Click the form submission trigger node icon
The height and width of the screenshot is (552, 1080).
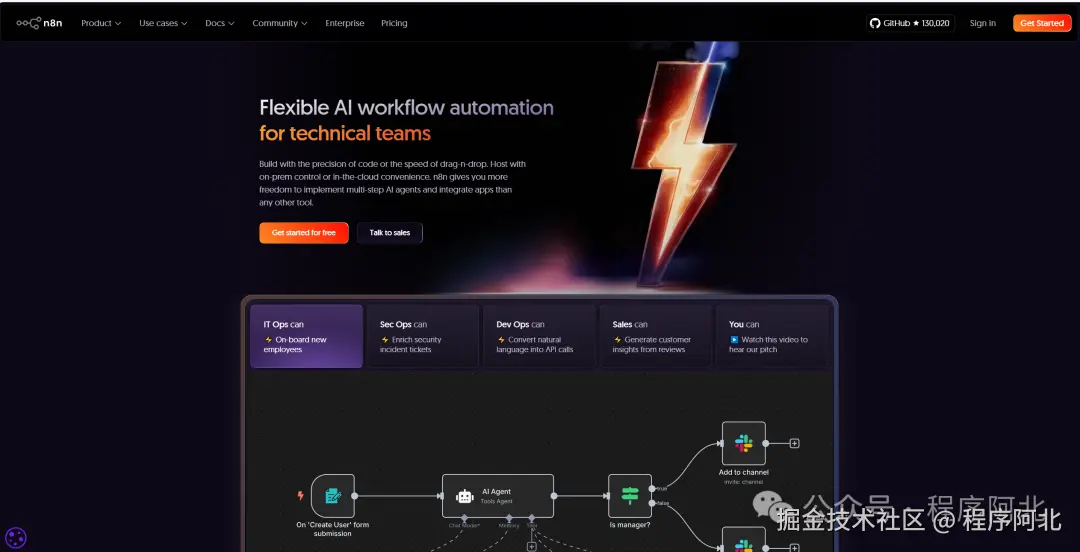click(x=333, y=495)
